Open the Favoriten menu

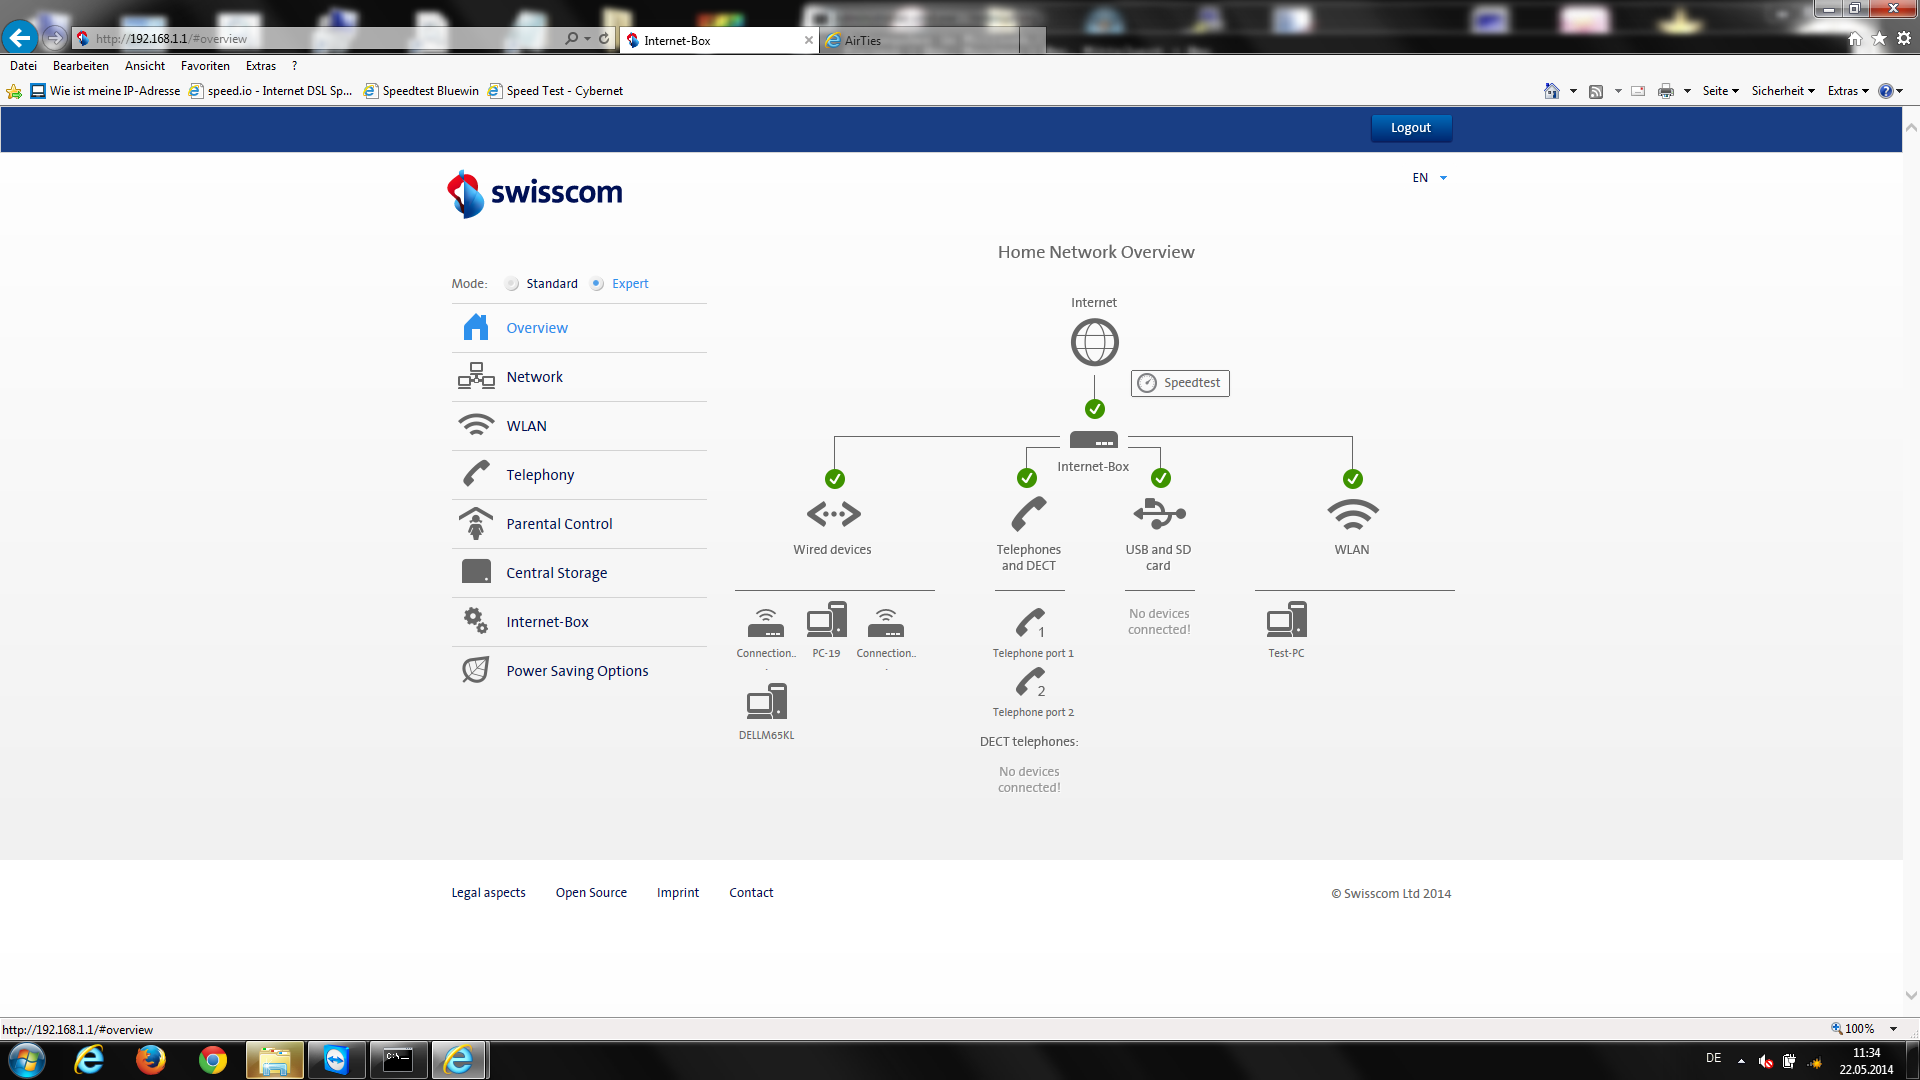[x=205, y=66]
